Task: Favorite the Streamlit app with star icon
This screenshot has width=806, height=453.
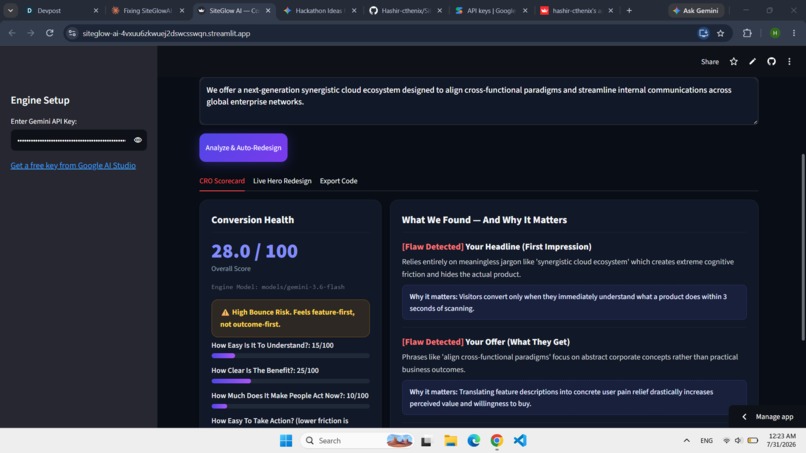Action: [734, 62]
